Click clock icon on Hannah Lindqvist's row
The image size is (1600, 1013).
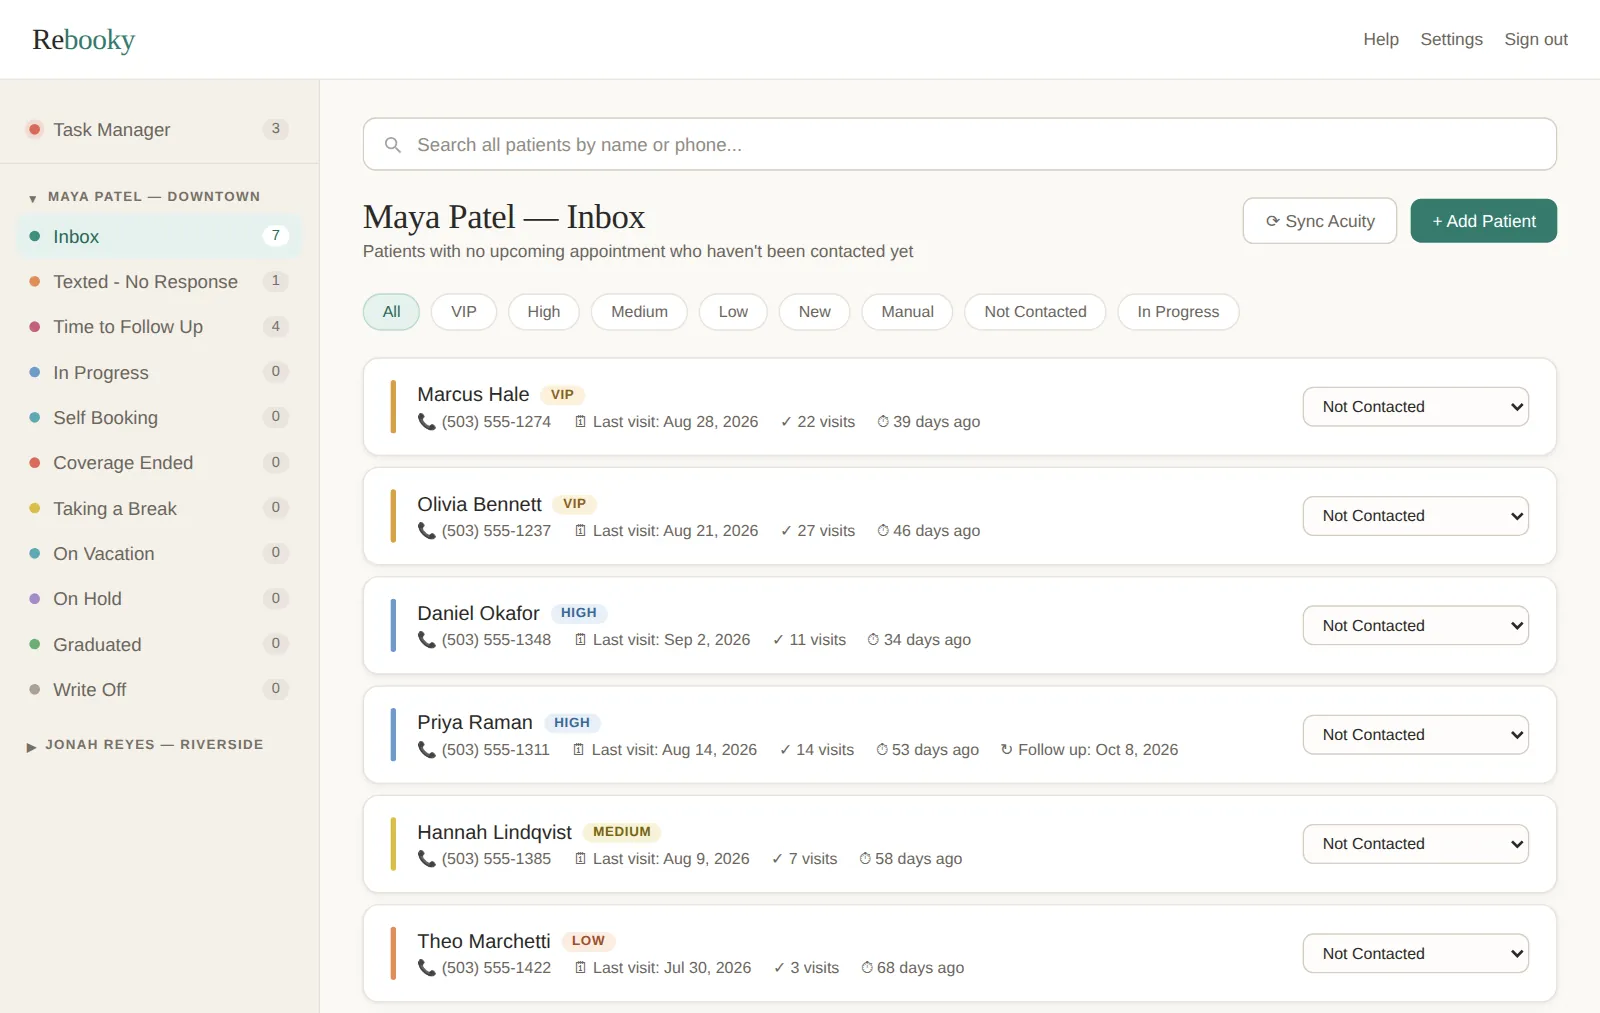point(865,859)
